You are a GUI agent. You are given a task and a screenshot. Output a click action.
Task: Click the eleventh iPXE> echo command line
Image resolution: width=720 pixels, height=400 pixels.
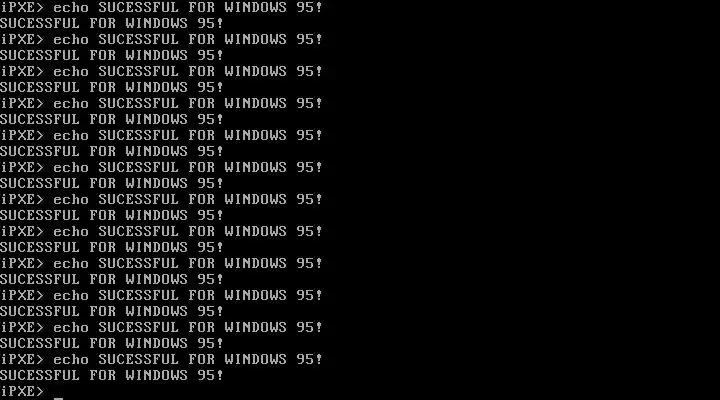(x=162, y=327)
